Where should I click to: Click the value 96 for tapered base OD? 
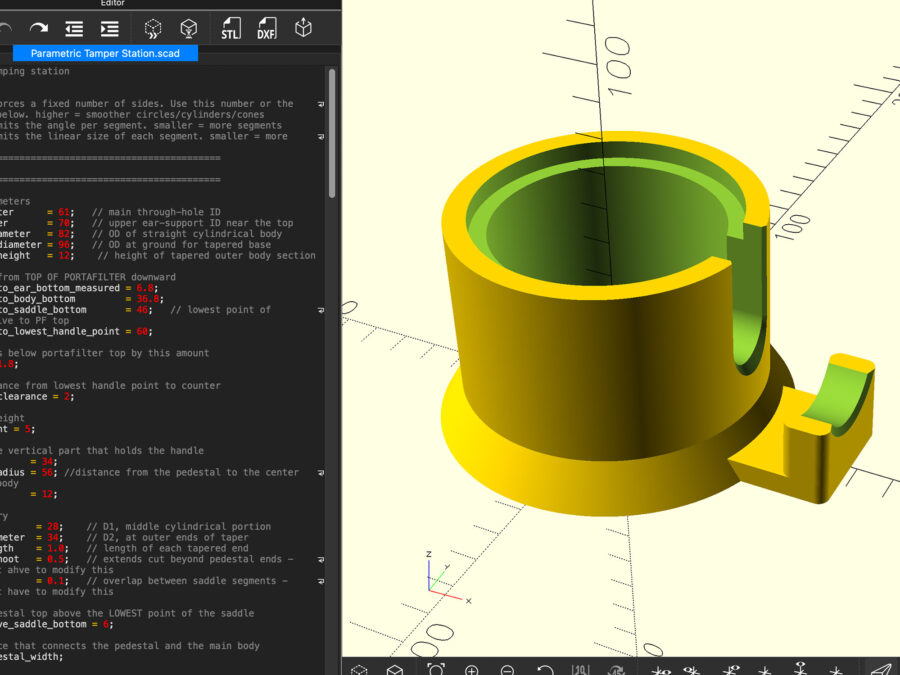pos(63,245)
